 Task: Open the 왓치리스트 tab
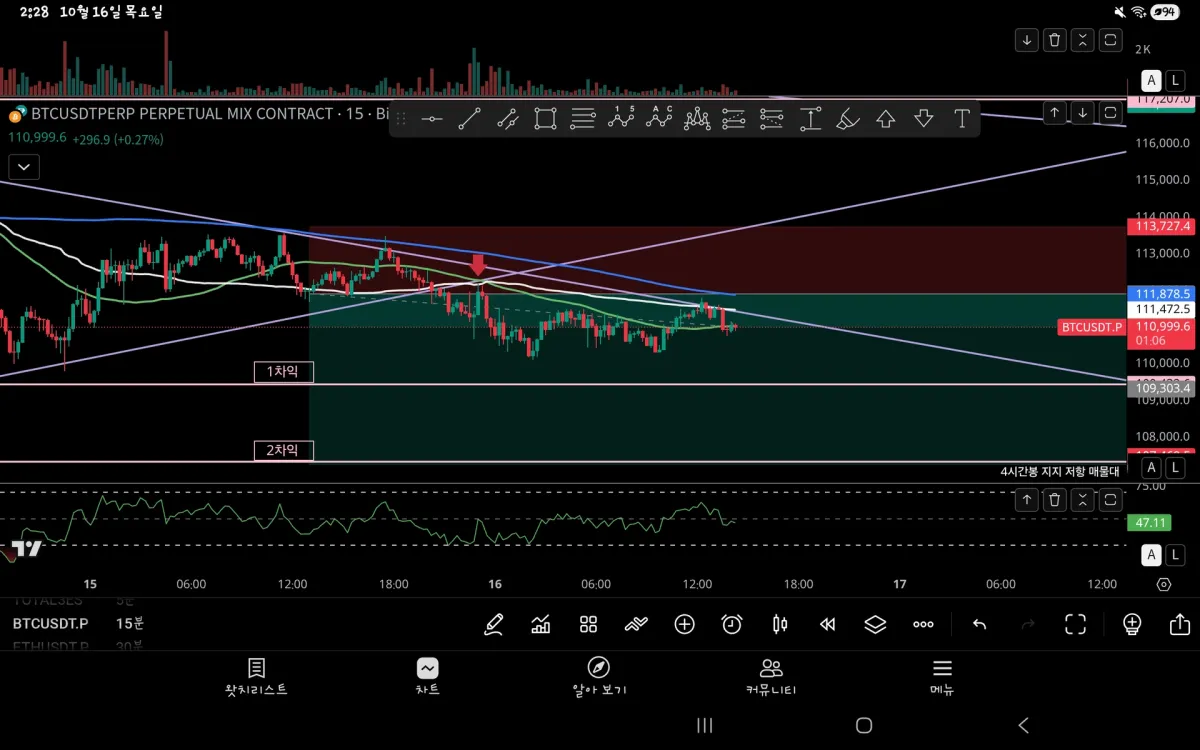click(256, 677)
